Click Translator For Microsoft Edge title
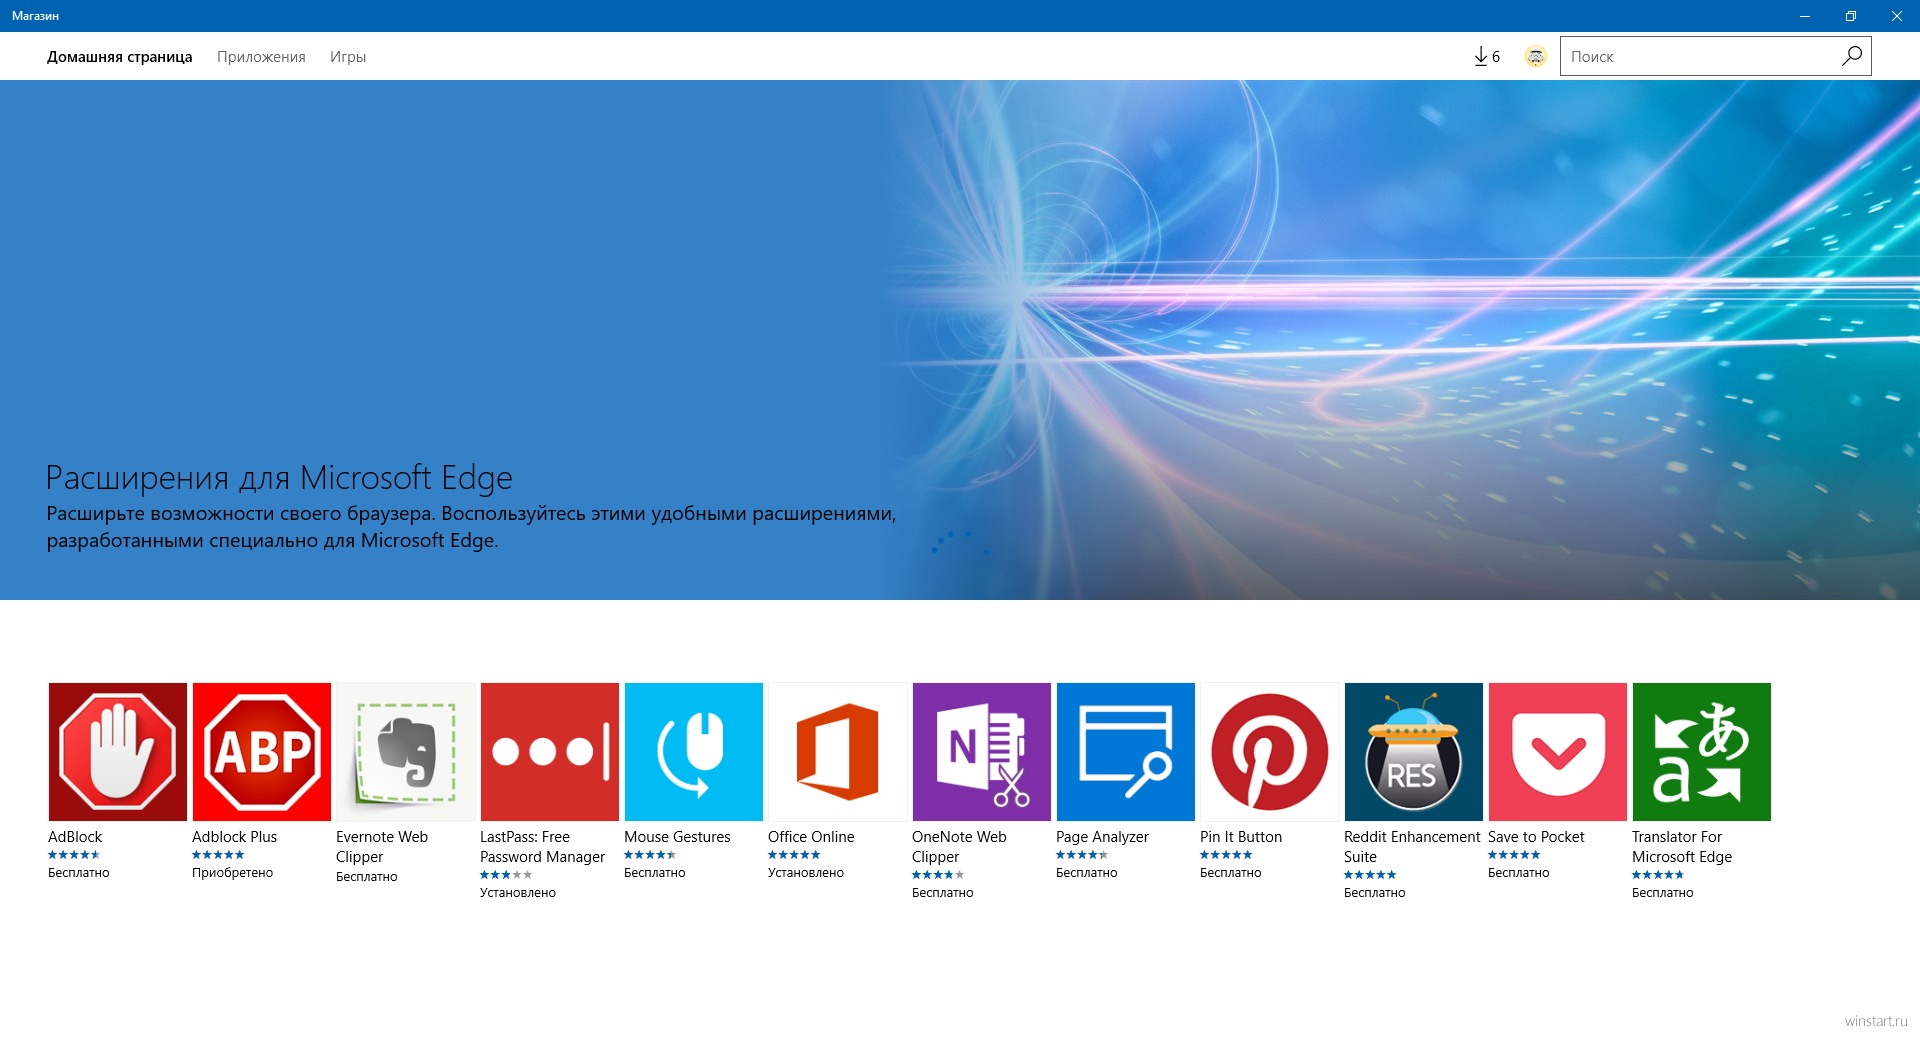Screen dimensions: 1920x1040 click(1682, 847)
